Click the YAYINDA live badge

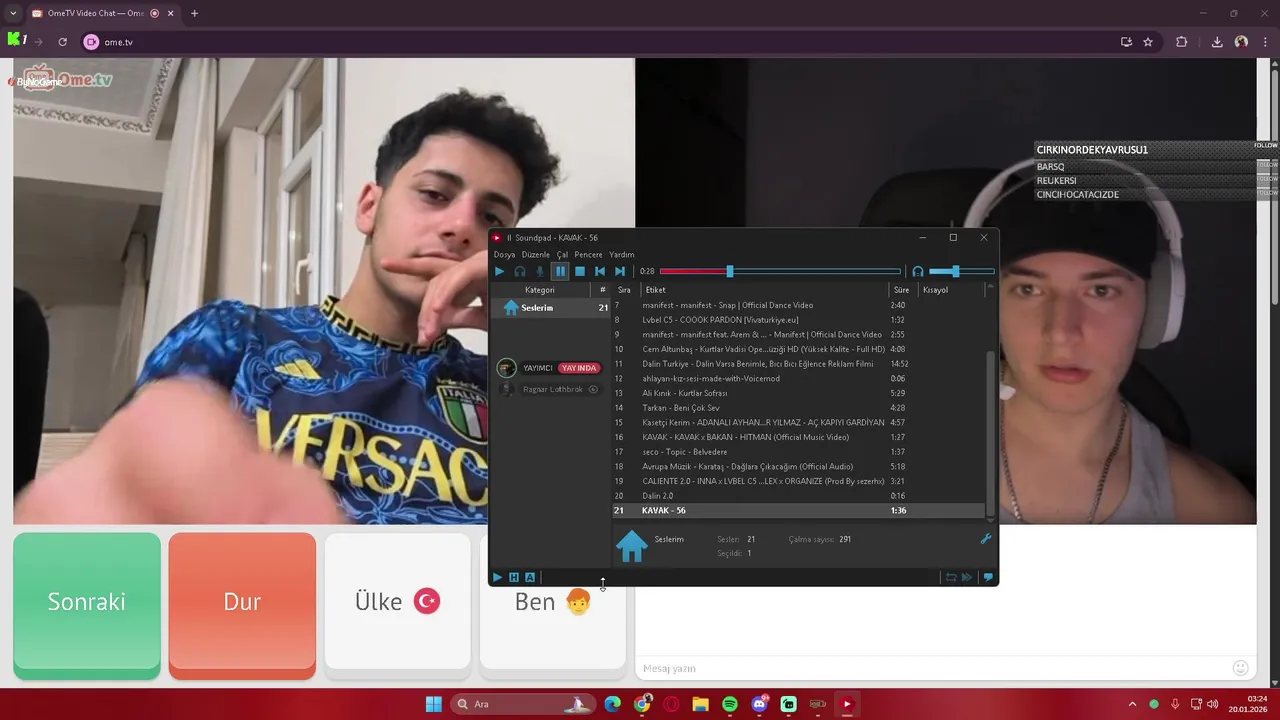[x=578, y=368]
